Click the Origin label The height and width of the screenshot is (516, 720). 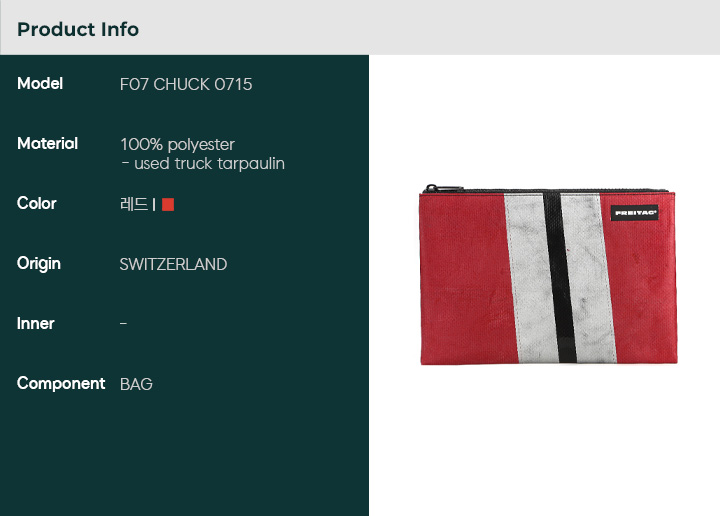pos(39,264)
